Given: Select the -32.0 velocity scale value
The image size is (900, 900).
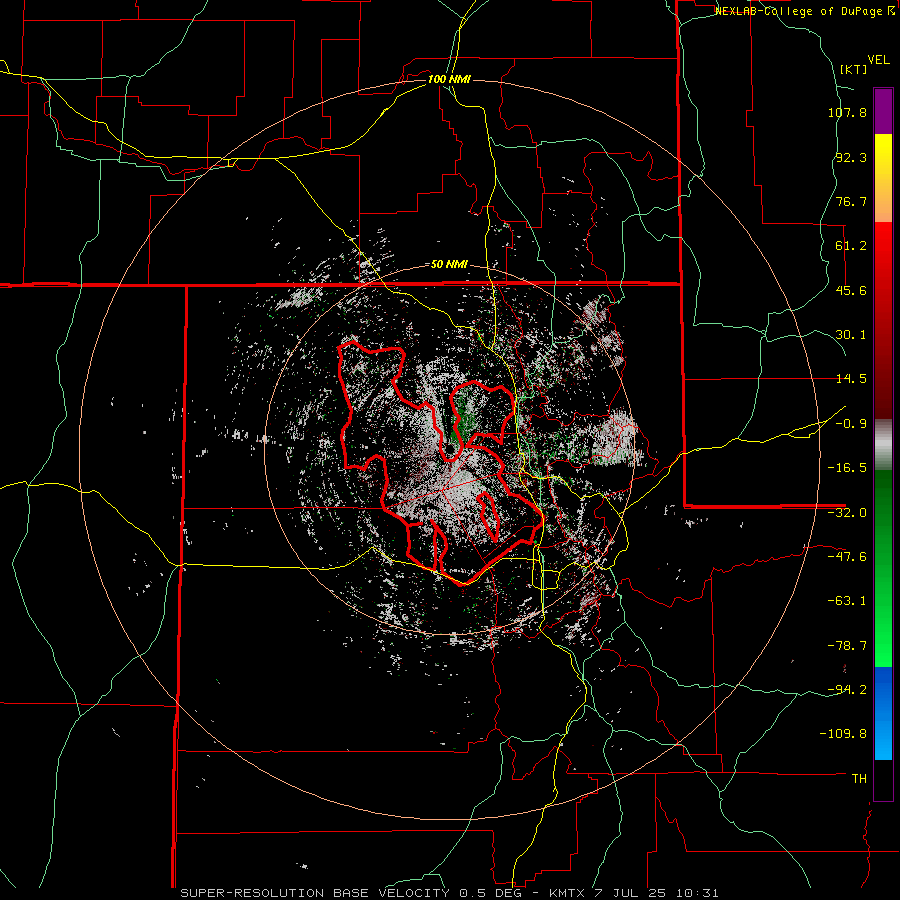Looking at the screenshot, I should point(847,513).
